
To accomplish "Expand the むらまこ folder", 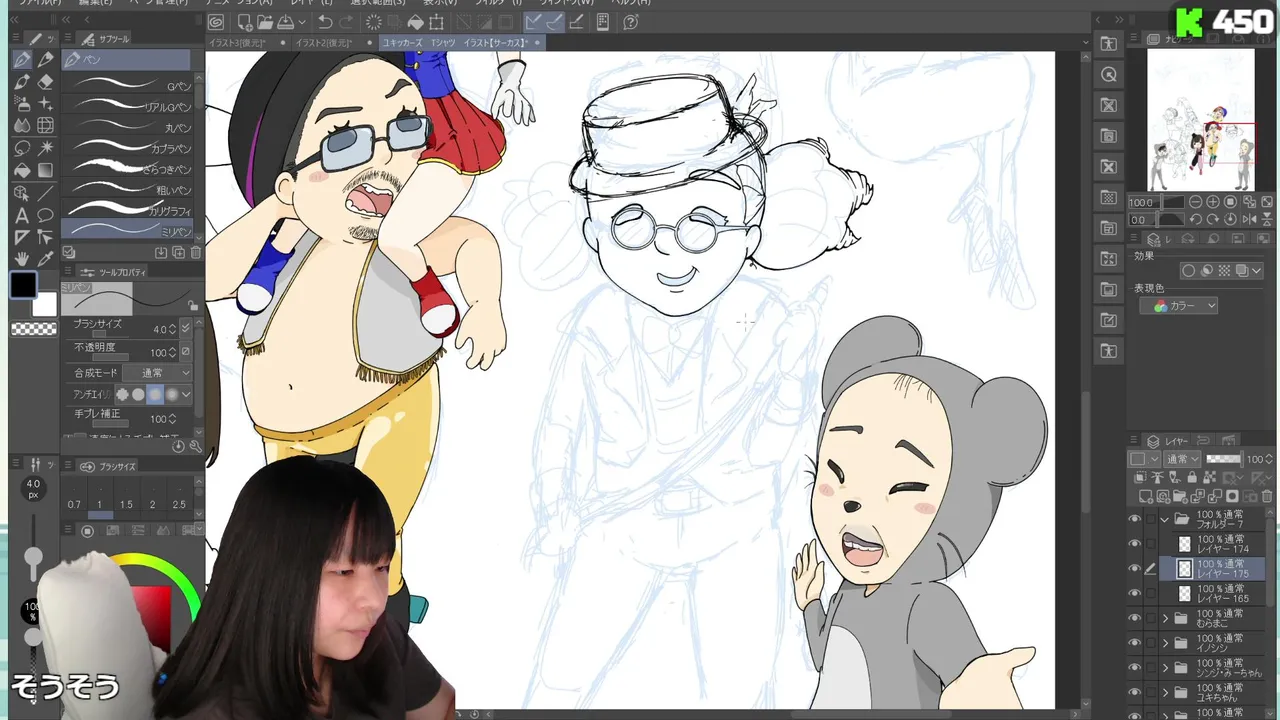I will coord(1165,618).
